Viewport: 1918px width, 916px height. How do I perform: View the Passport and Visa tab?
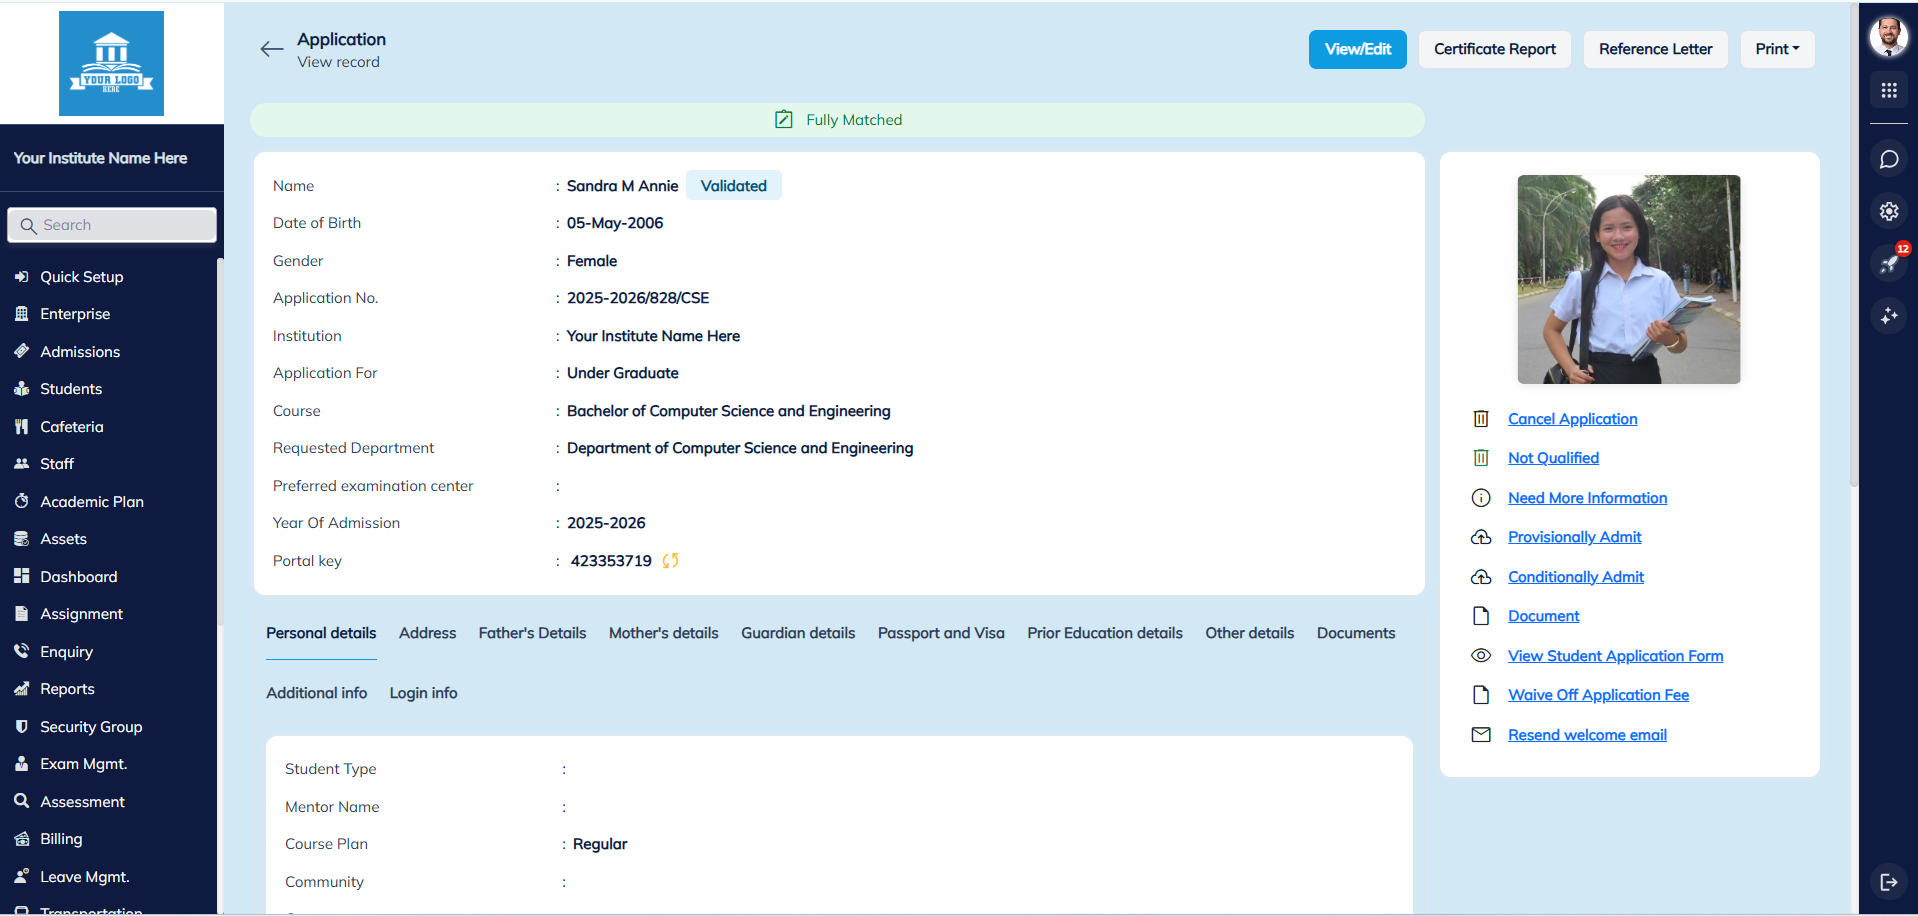click(x=940, y=633)
